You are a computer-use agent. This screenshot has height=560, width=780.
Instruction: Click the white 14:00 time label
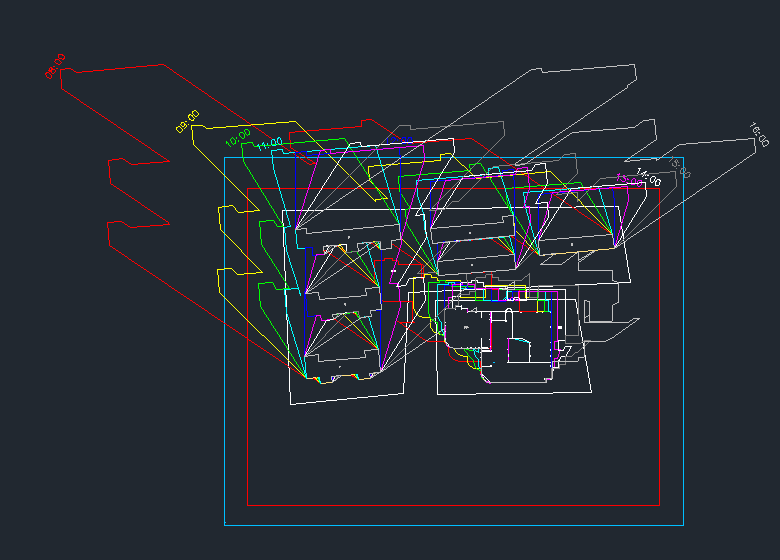coord(648,178)
